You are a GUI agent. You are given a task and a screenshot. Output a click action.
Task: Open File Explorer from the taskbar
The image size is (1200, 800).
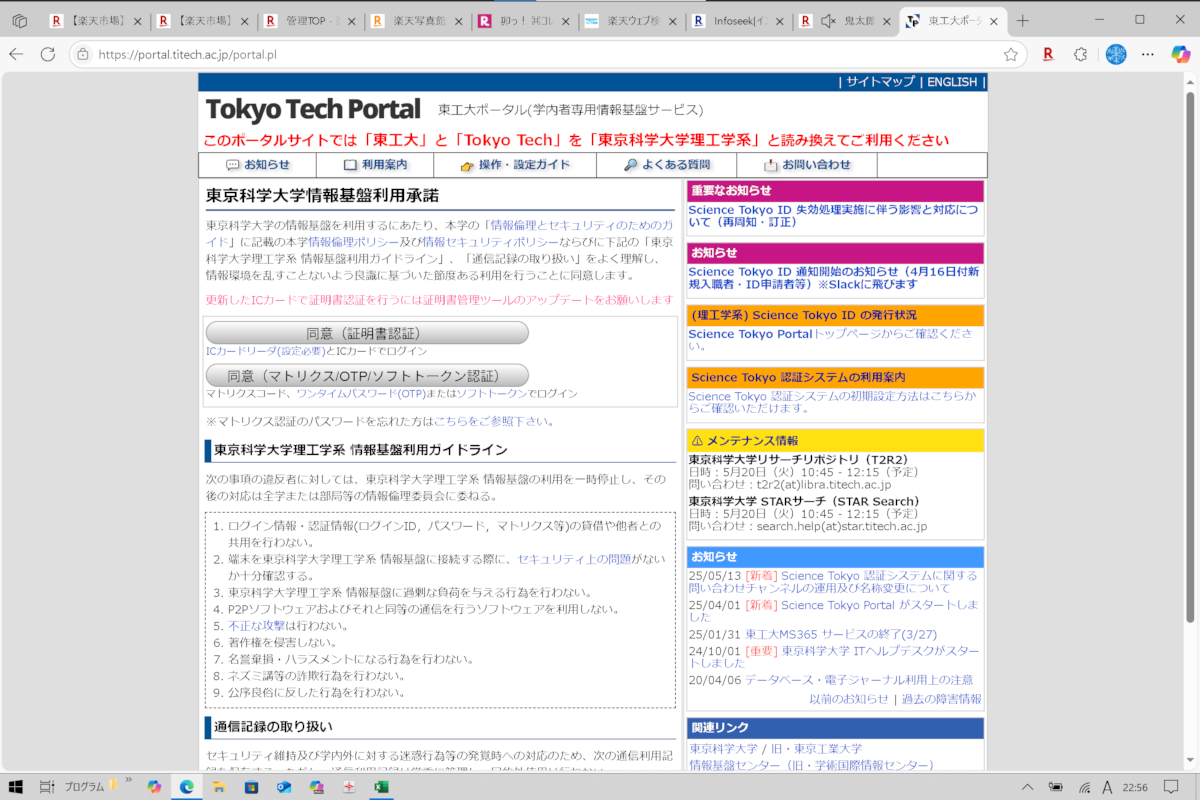[218, 787]
